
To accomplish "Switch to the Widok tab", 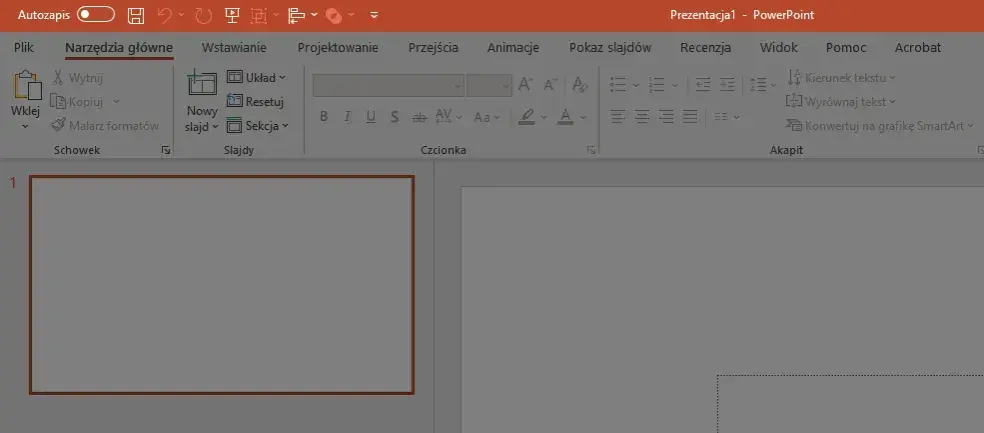I will [x=778, y=48].
